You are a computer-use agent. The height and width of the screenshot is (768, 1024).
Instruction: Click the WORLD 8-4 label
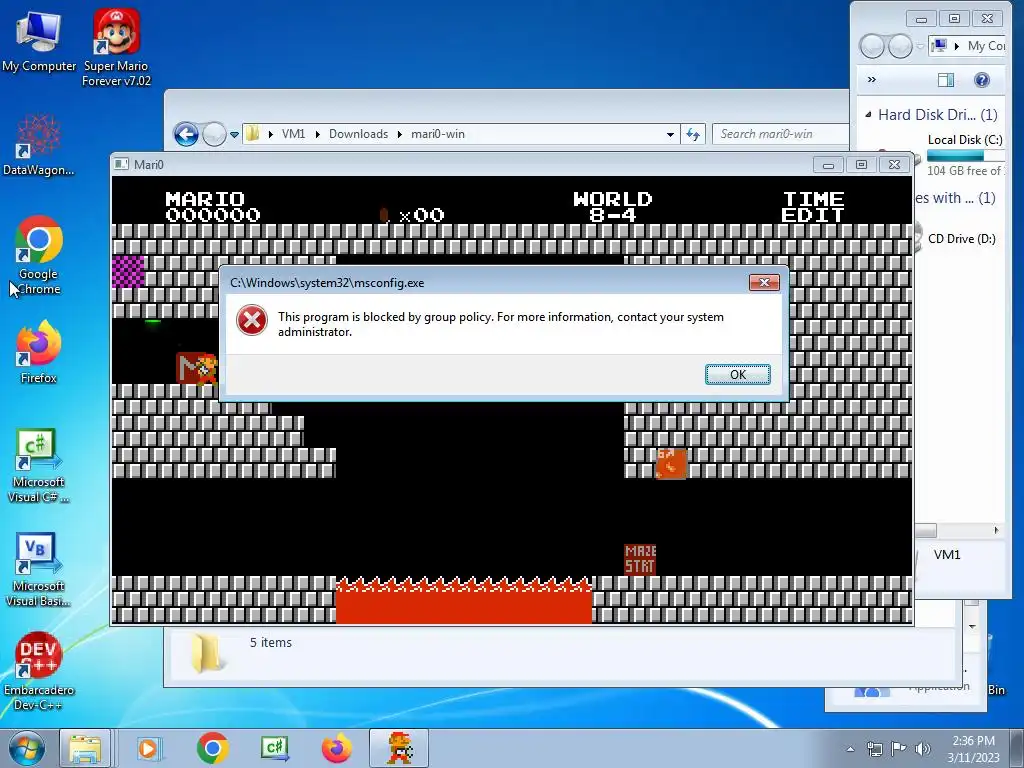[613, 206]
